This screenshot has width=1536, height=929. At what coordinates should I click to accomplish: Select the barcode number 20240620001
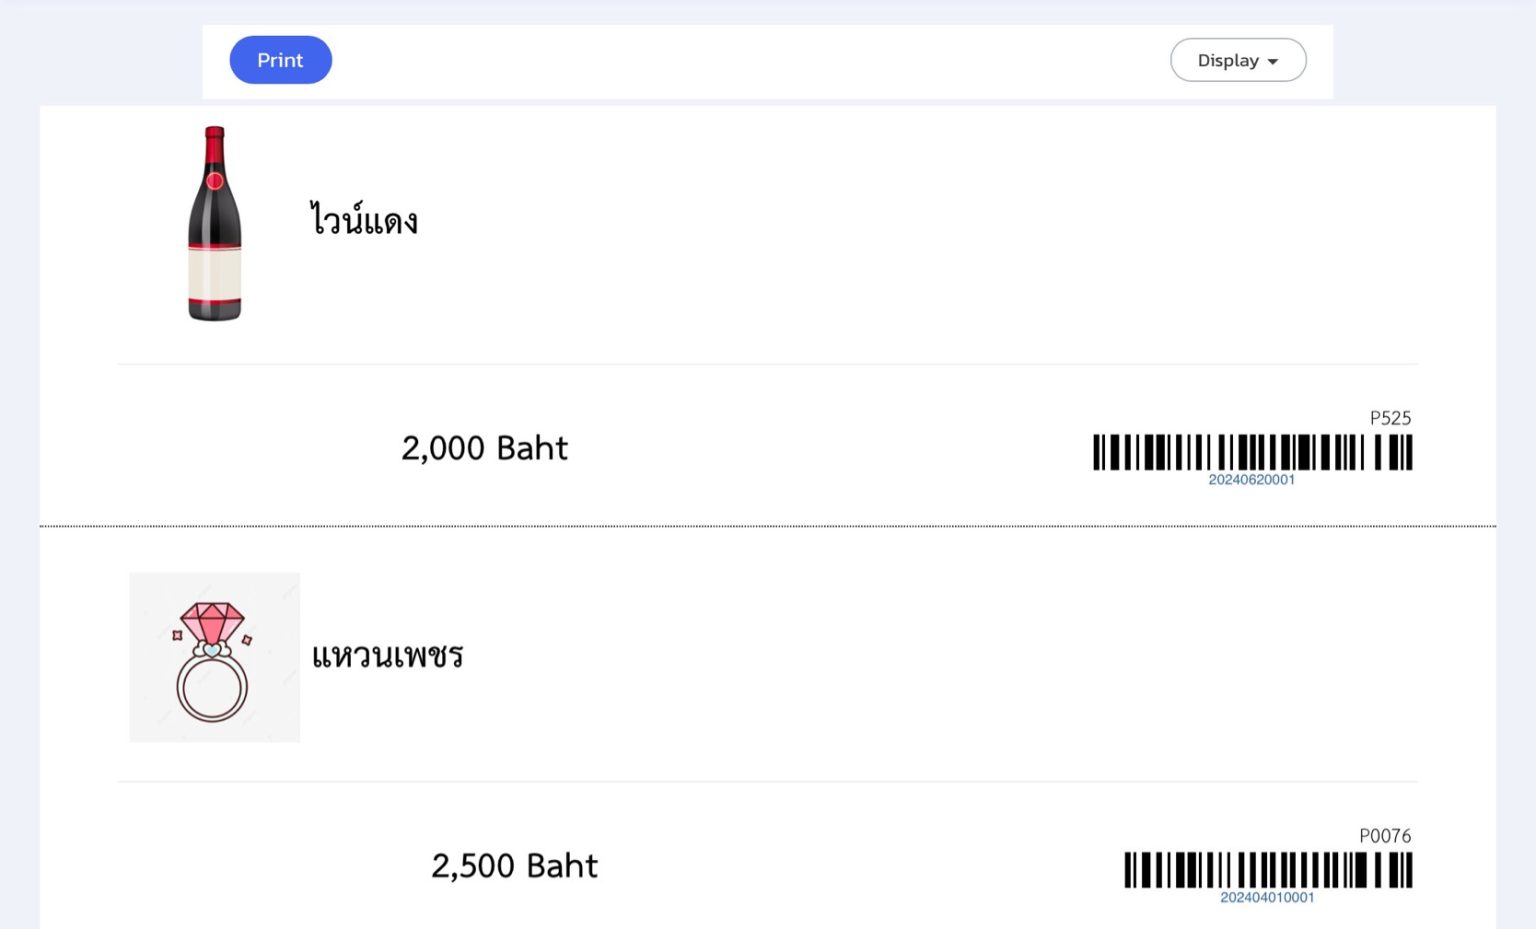[x=1250, y=479]
